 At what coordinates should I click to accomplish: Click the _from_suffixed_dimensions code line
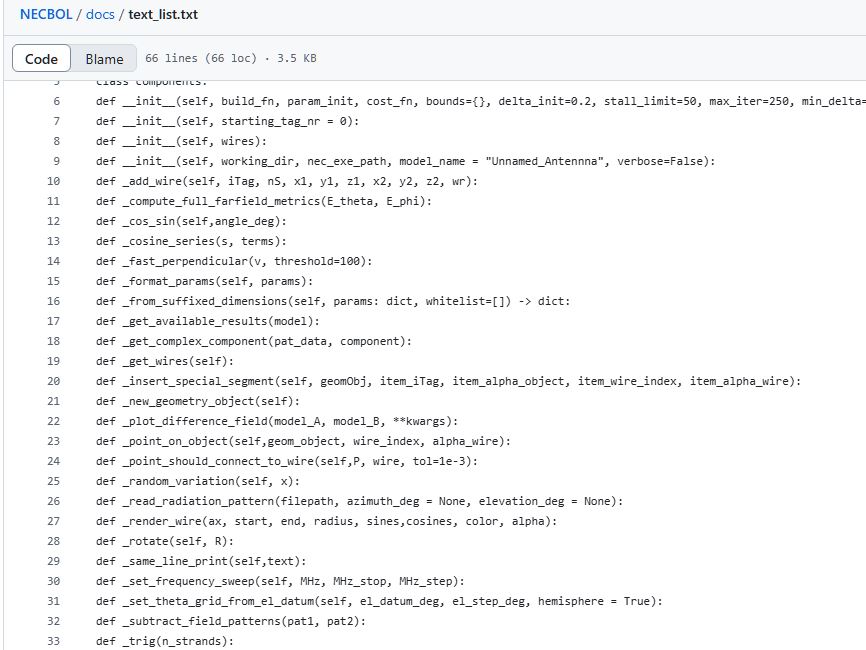coord(333,301)
